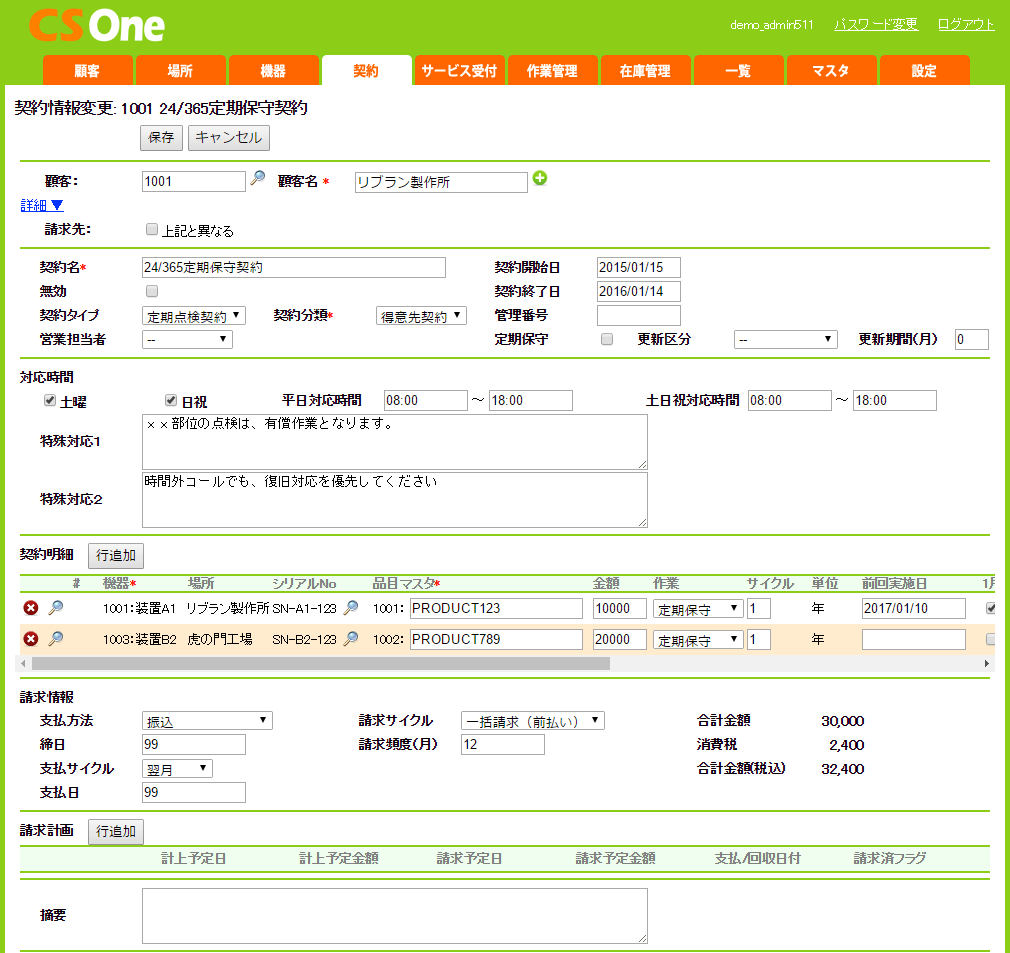
Task: Expand the 詳細 section link
Action: pyautogui.click(x=42, y=205)
